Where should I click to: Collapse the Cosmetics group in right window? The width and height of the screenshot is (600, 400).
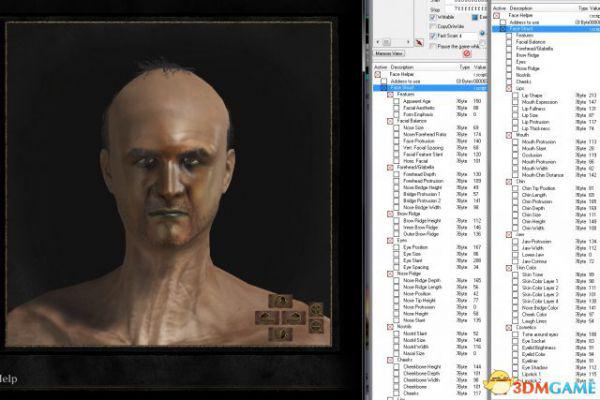click(x=509, y=328)
